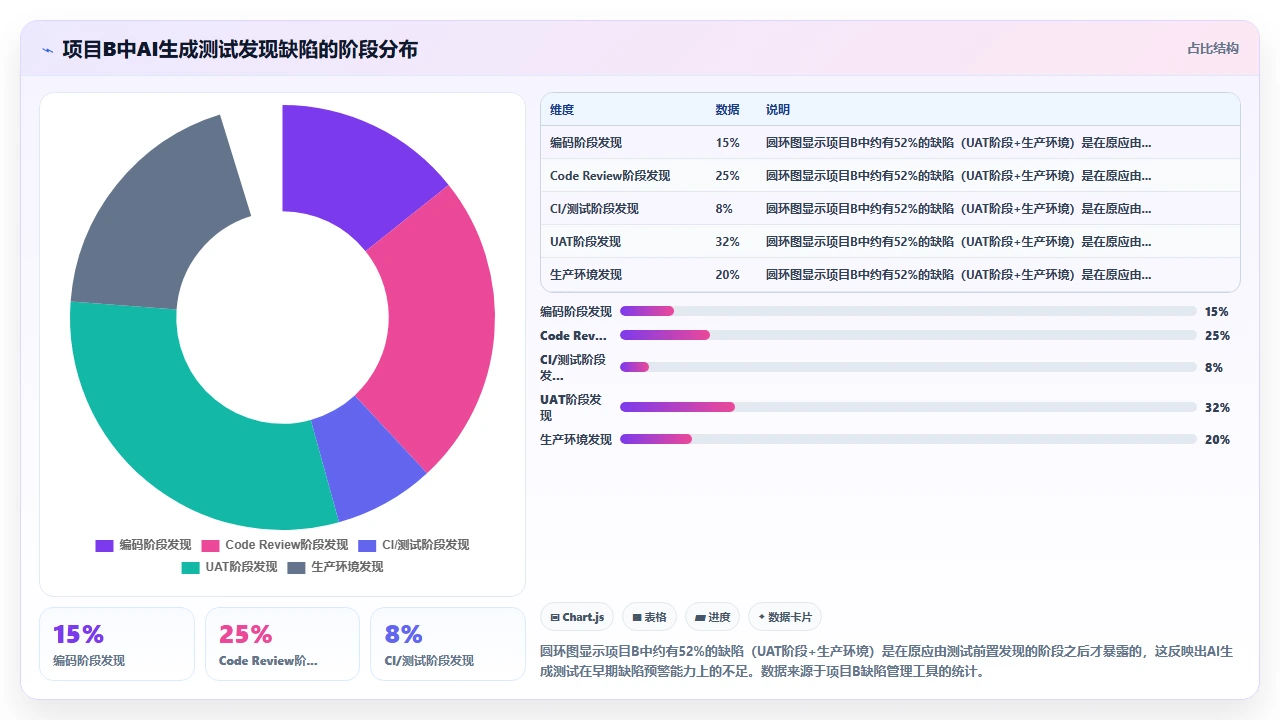This screenshot has width=1280, height=720.
Task: Select the 生产环境发现 table cell
Action: coord(586,275)
